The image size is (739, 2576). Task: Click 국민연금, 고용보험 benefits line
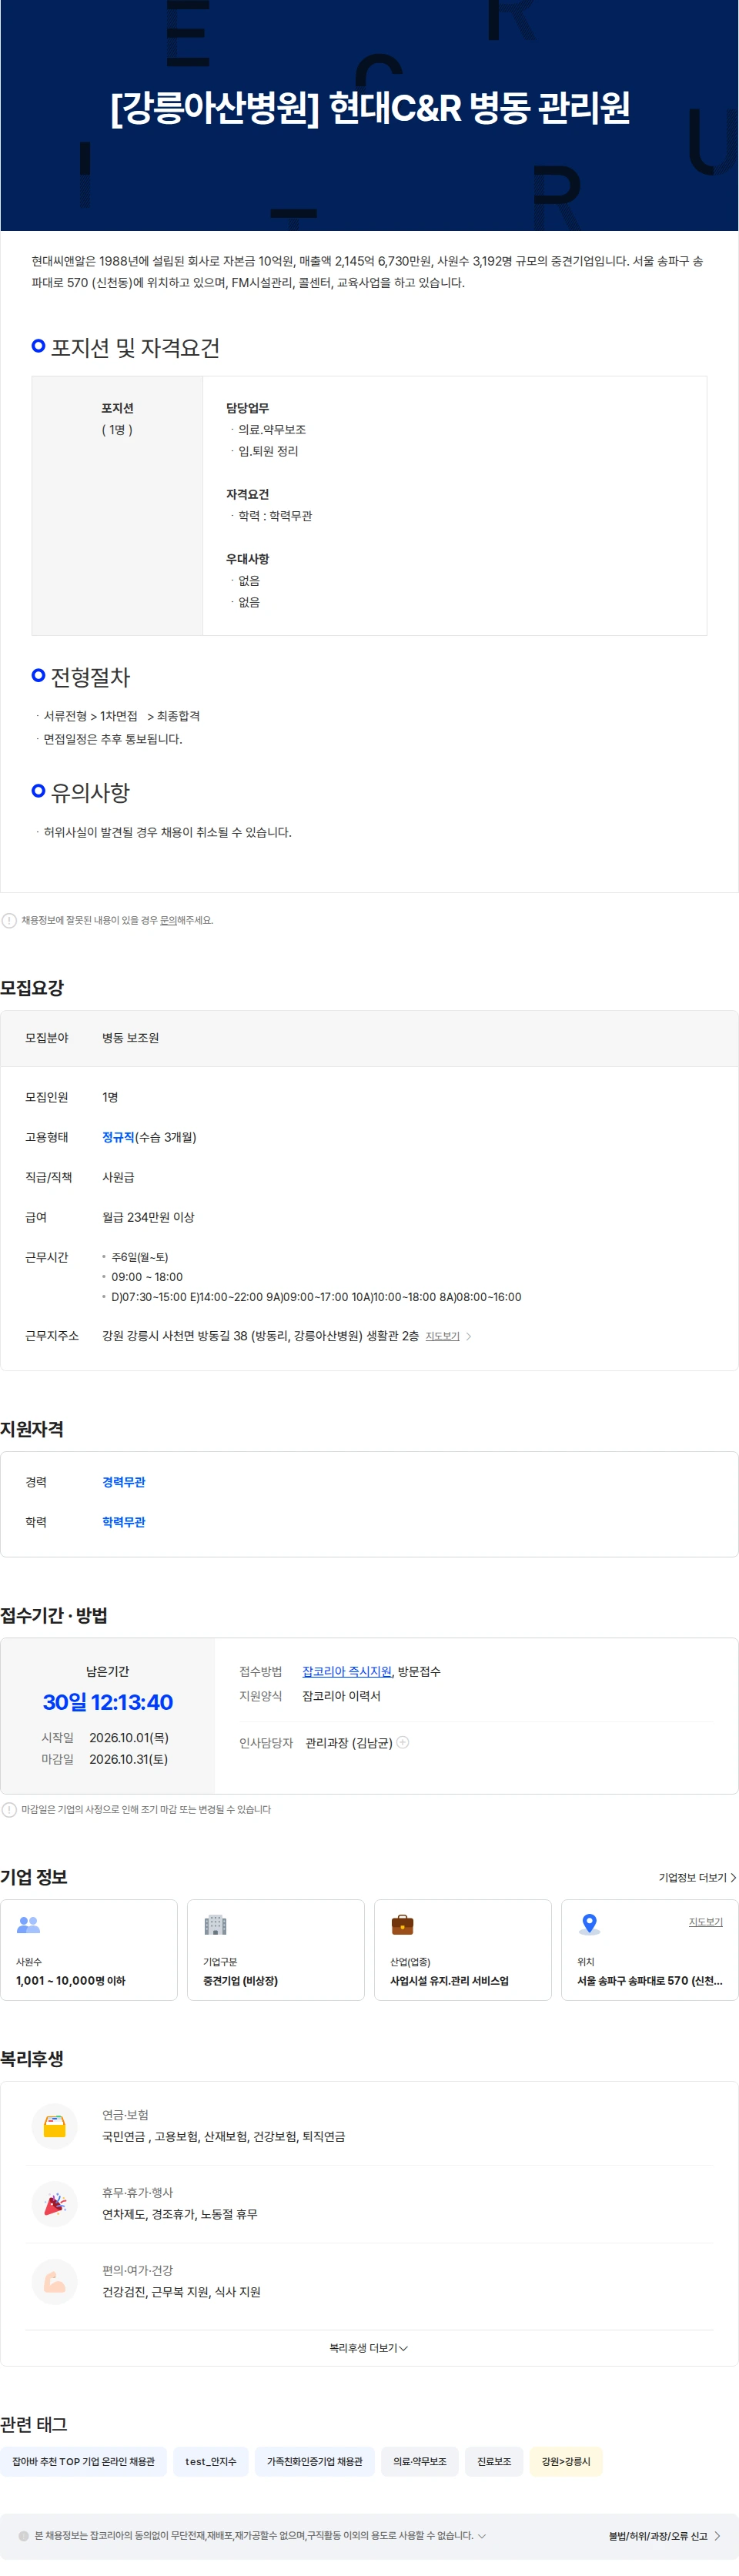223,2136
